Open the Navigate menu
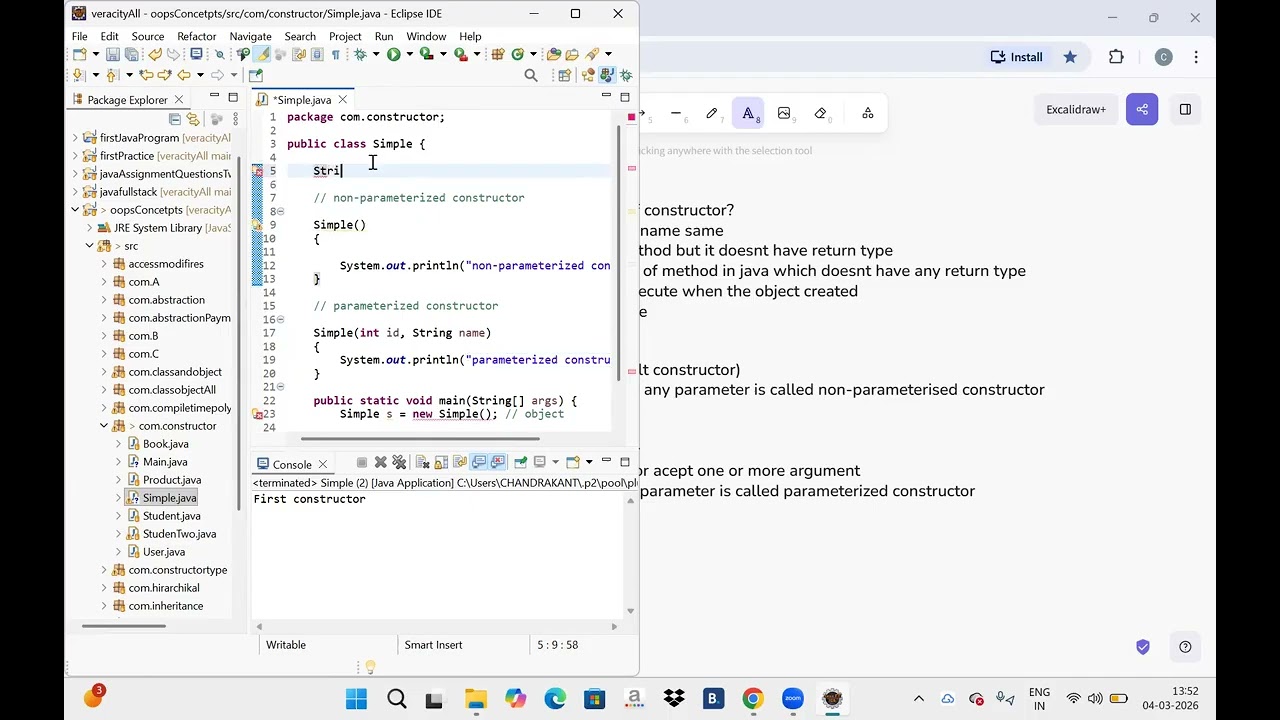The image size is (1280, 720). coord(250,36)
